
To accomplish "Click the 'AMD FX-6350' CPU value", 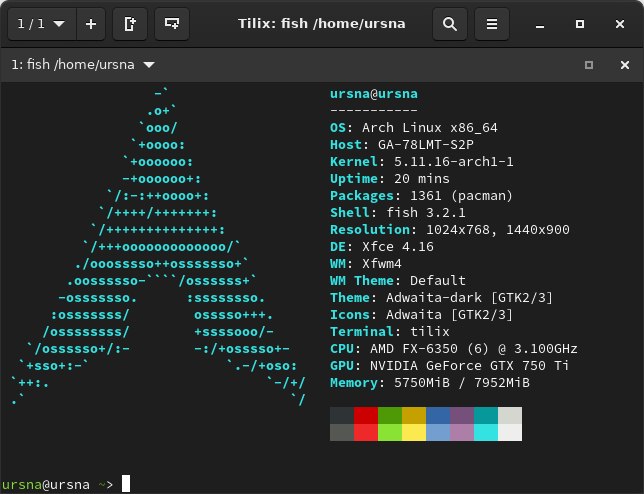I will [x=414, y=349].
